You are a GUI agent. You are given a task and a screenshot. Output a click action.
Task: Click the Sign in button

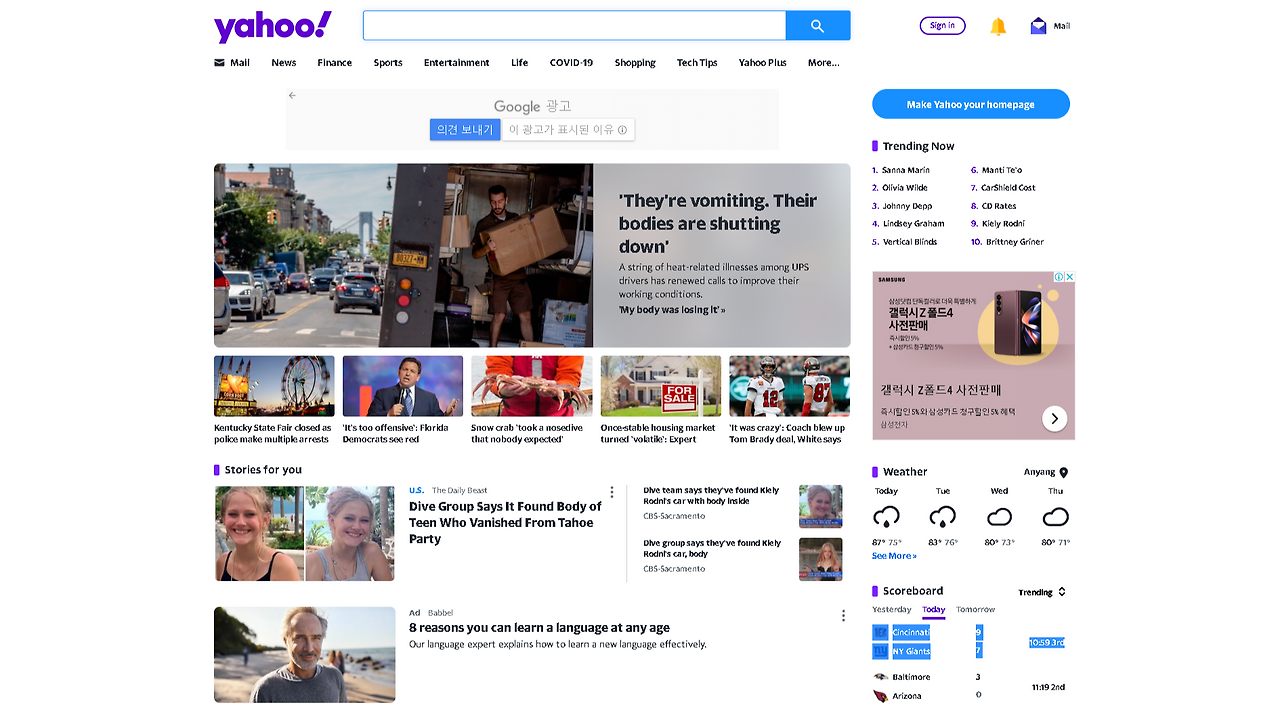(942, 26)
